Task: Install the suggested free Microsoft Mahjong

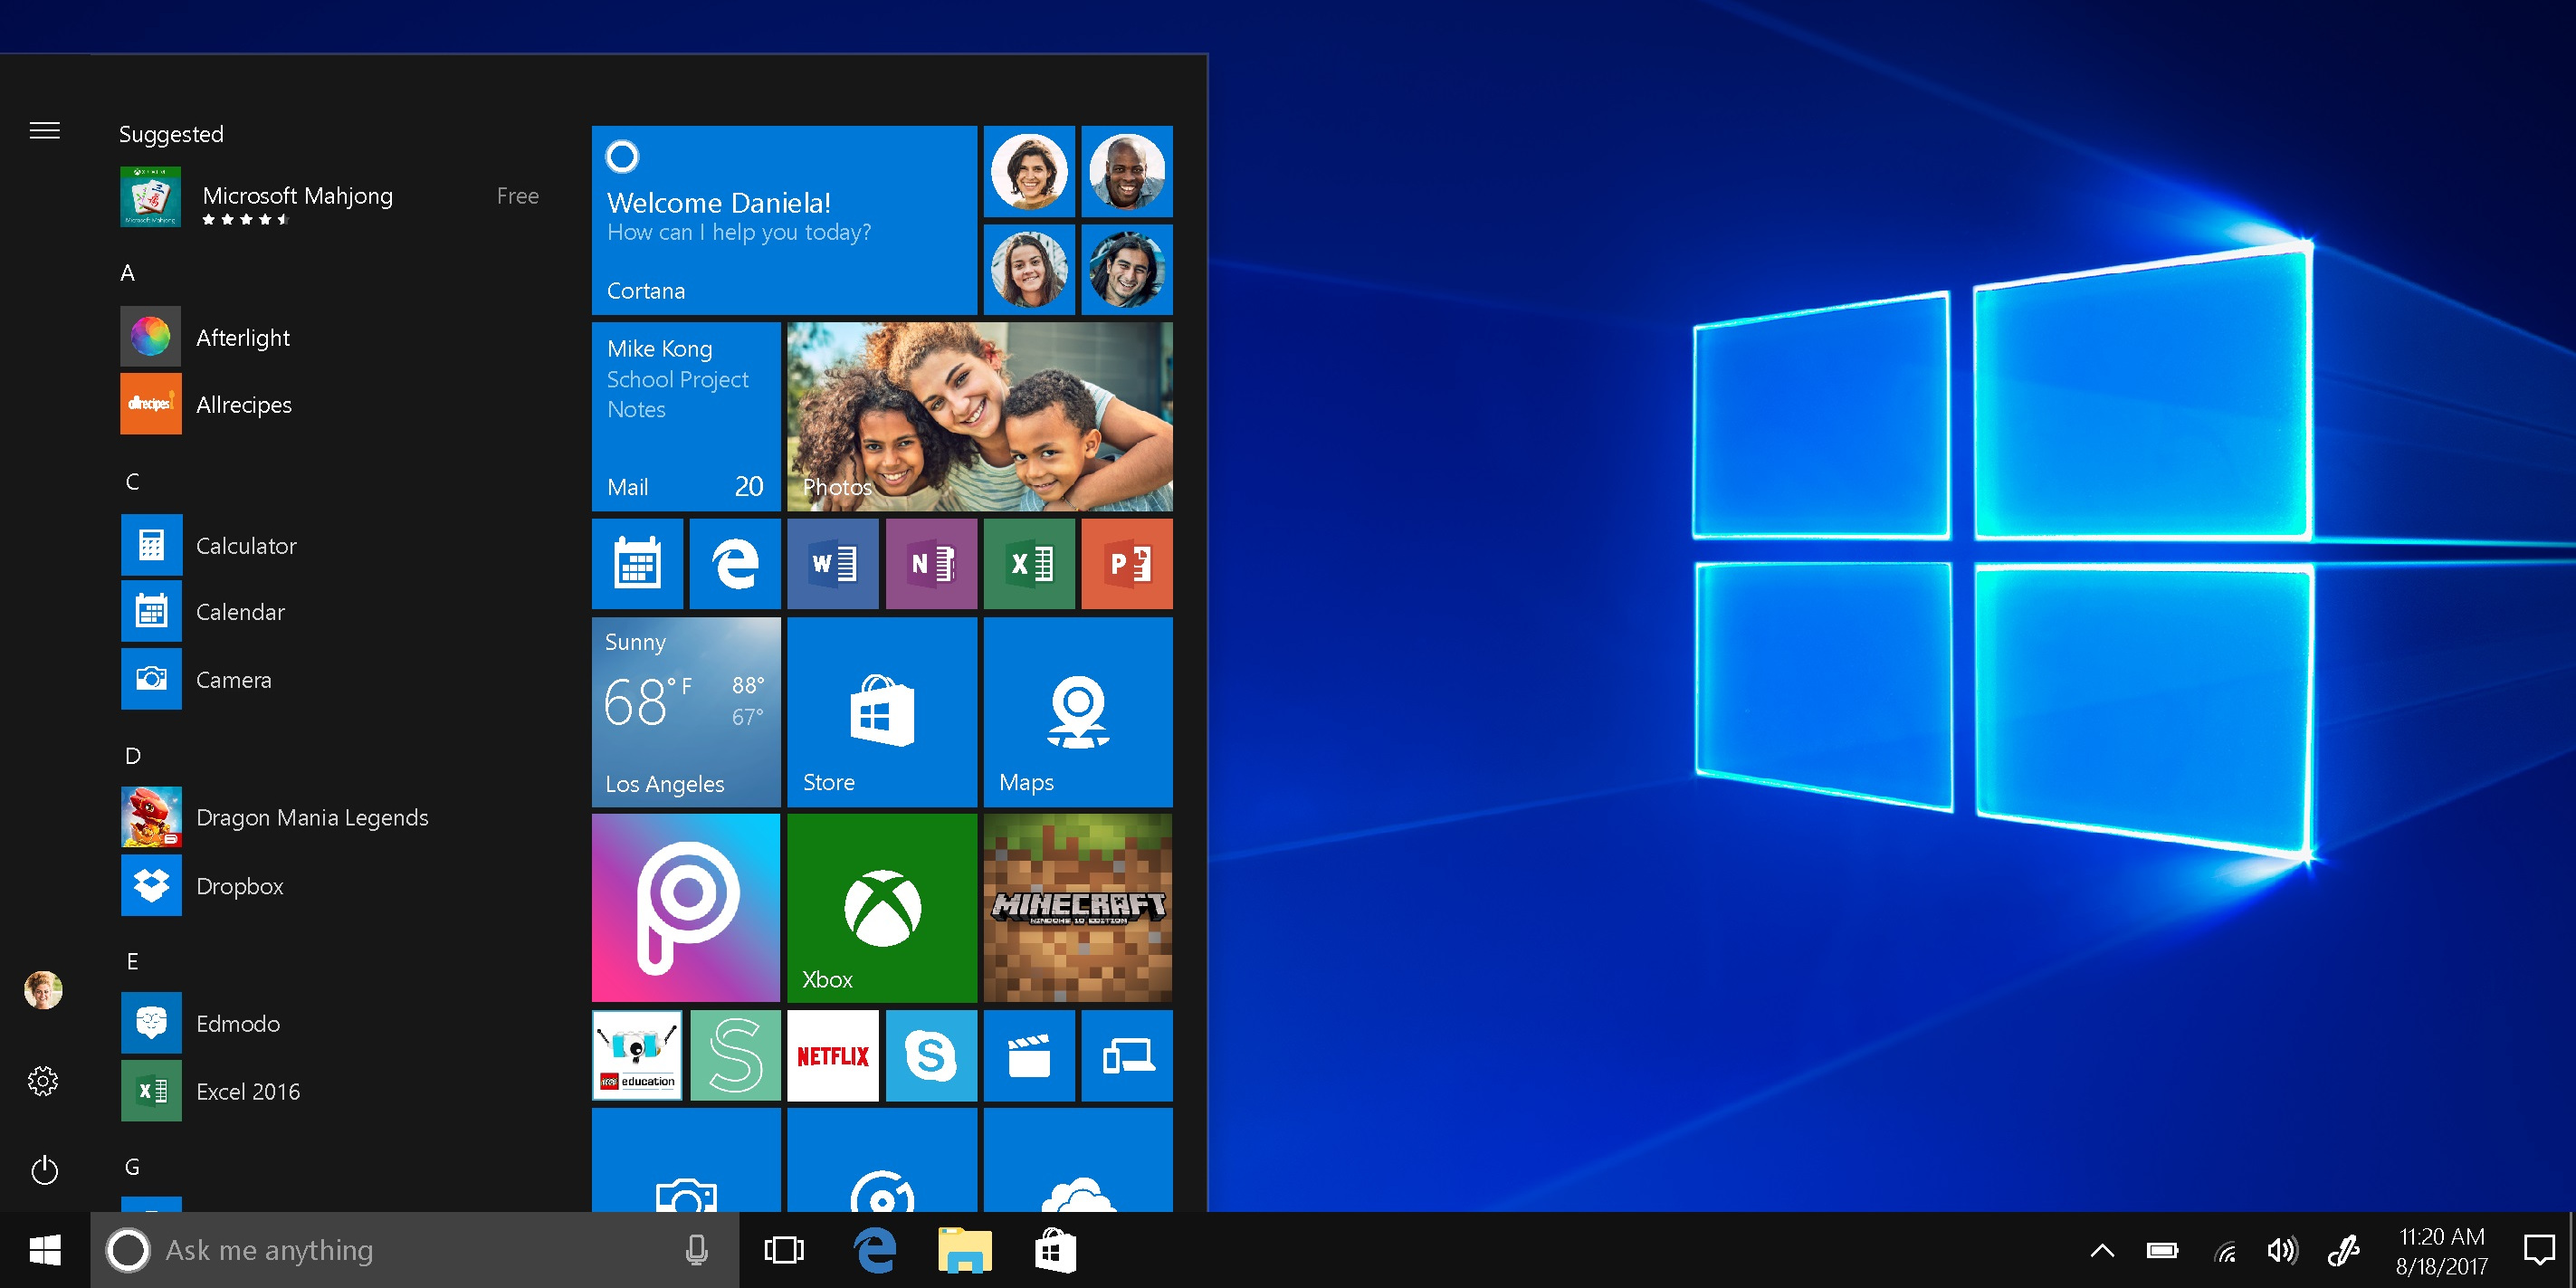Action: 297,196
